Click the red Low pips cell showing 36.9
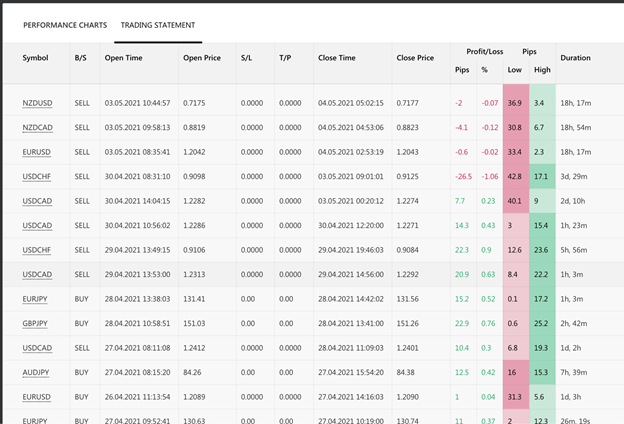This screenshot has width=624, height=424. (x=515, y=103)
